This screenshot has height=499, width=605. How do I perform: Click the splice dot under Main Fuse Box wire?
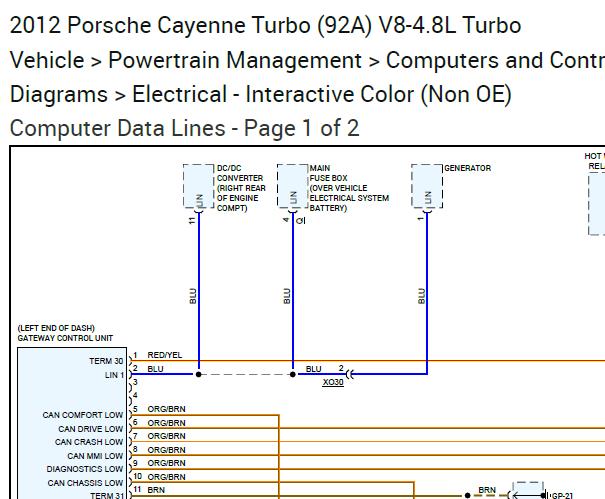292,374
